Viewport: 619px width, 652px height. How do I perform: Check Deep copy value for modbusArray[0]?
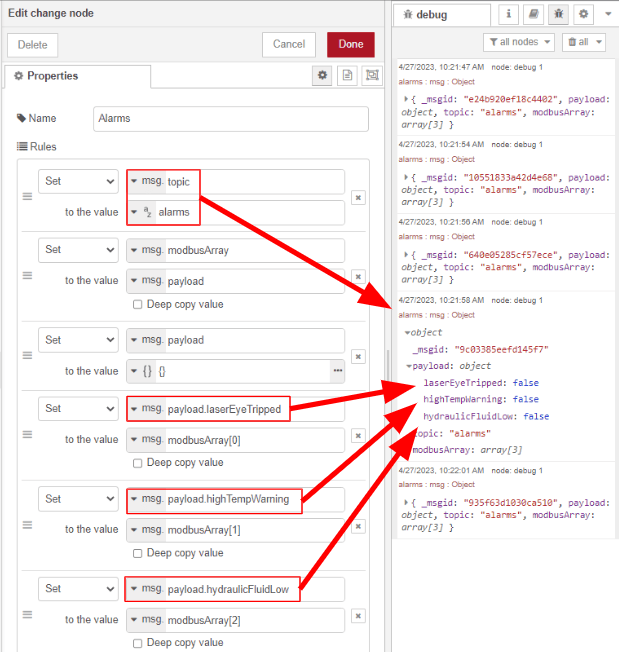pyautogui.click(x=138, y=463)
